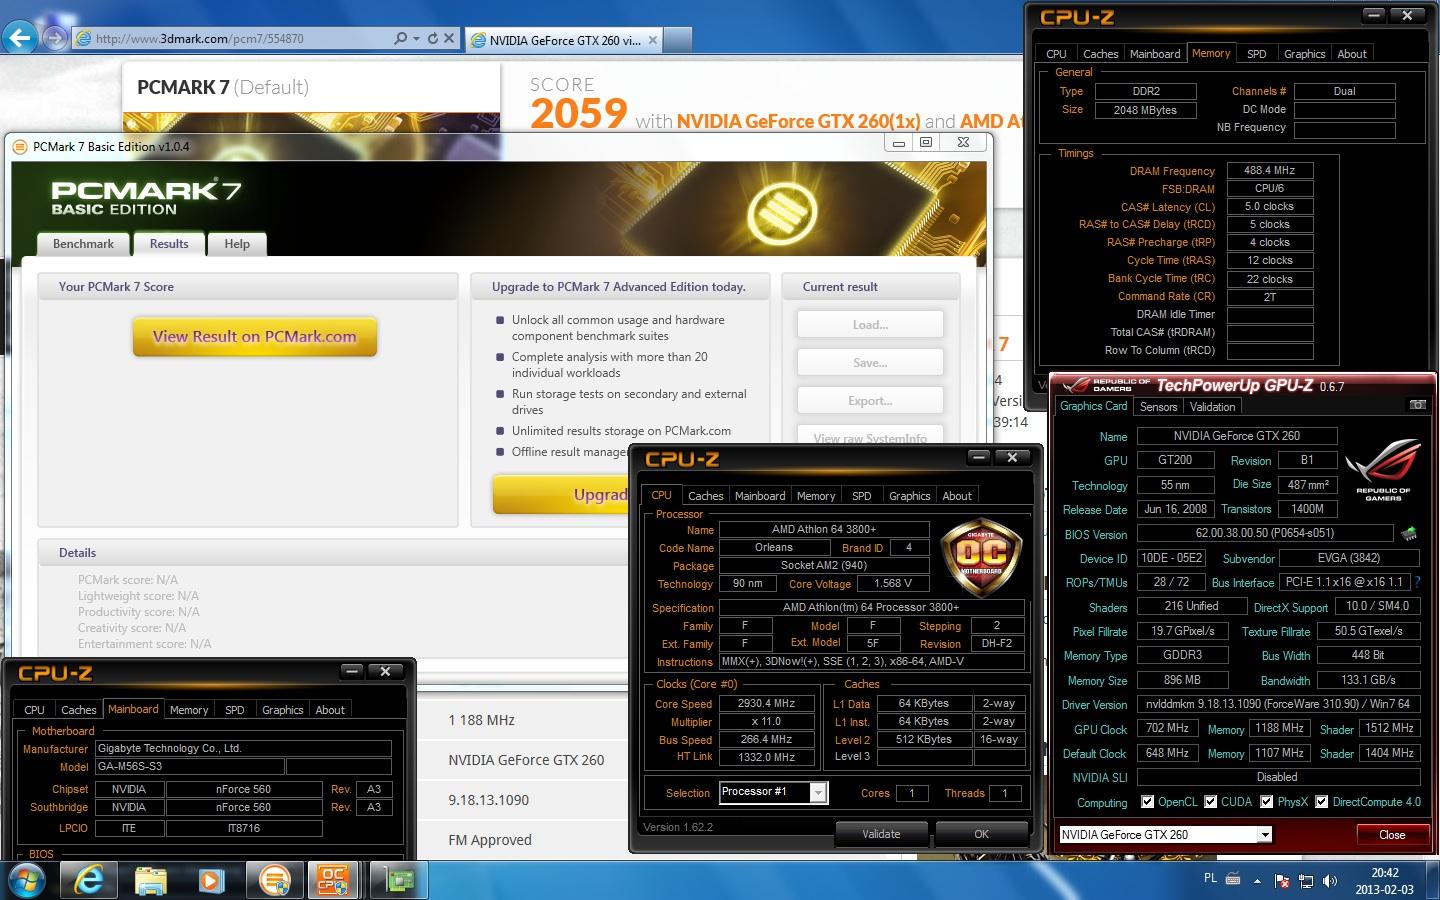The height and width of the screenshot is (900, 1440).
Task: Open the GPU-Z graphics card selector dropdown
Action: click(1265, 834)
